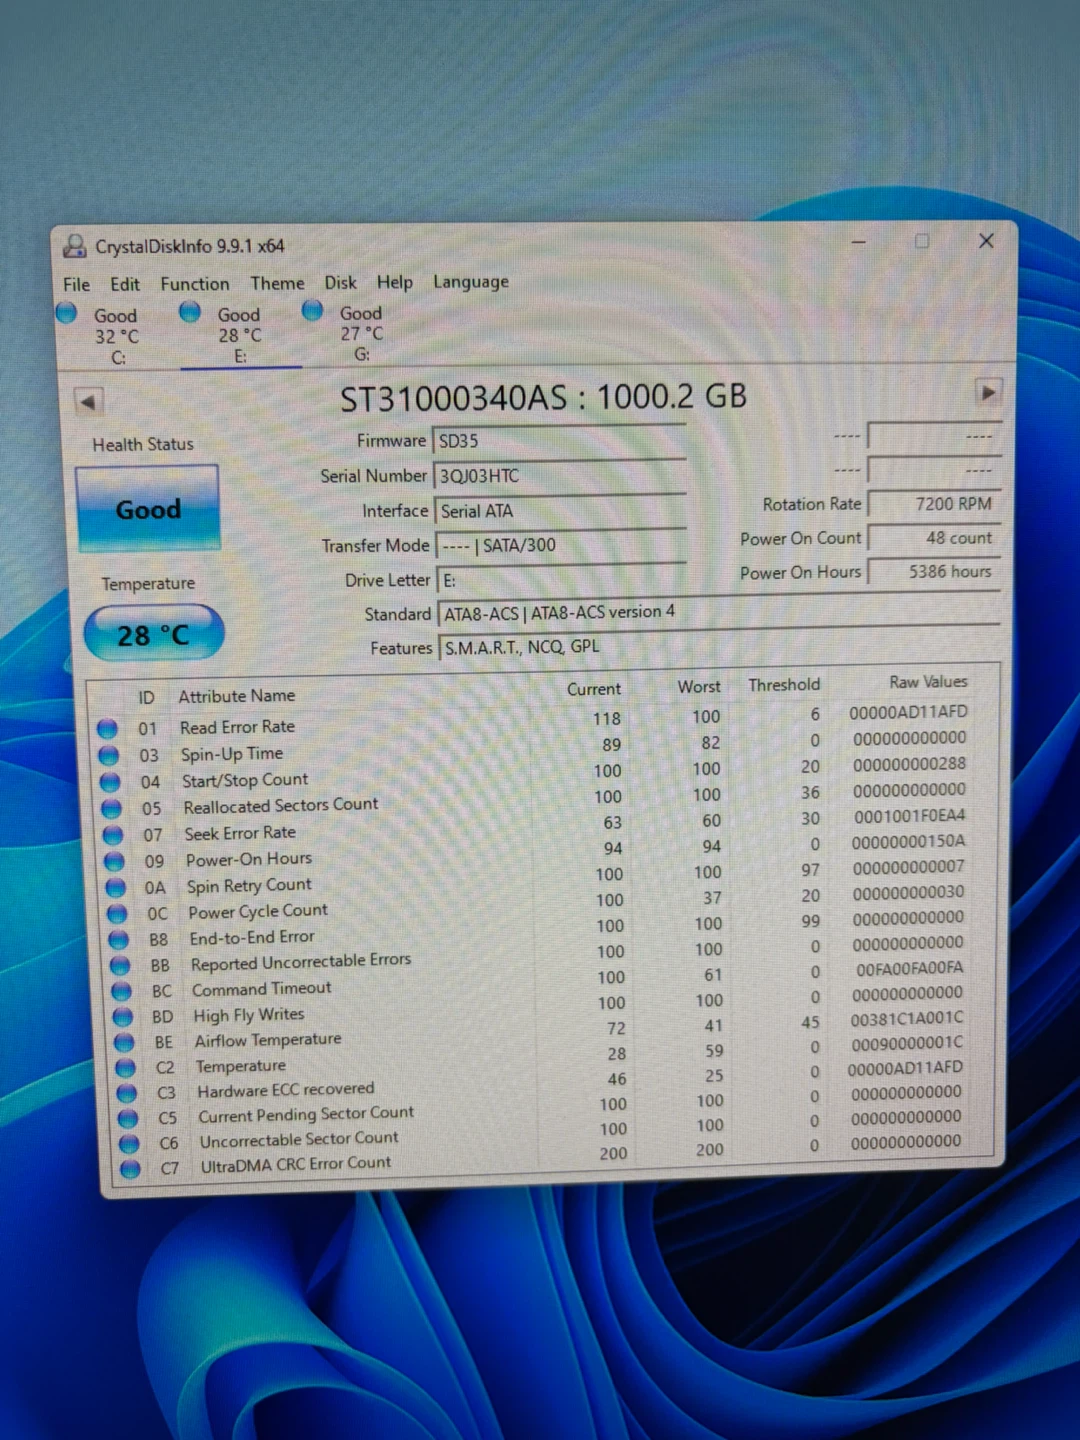Open the Edit menu

(x=125, y=284)
